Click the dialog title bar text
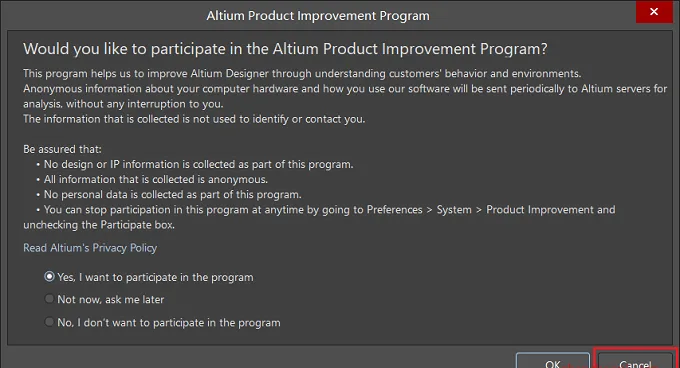This screenshot has width=680, height=368. (318, 16)
